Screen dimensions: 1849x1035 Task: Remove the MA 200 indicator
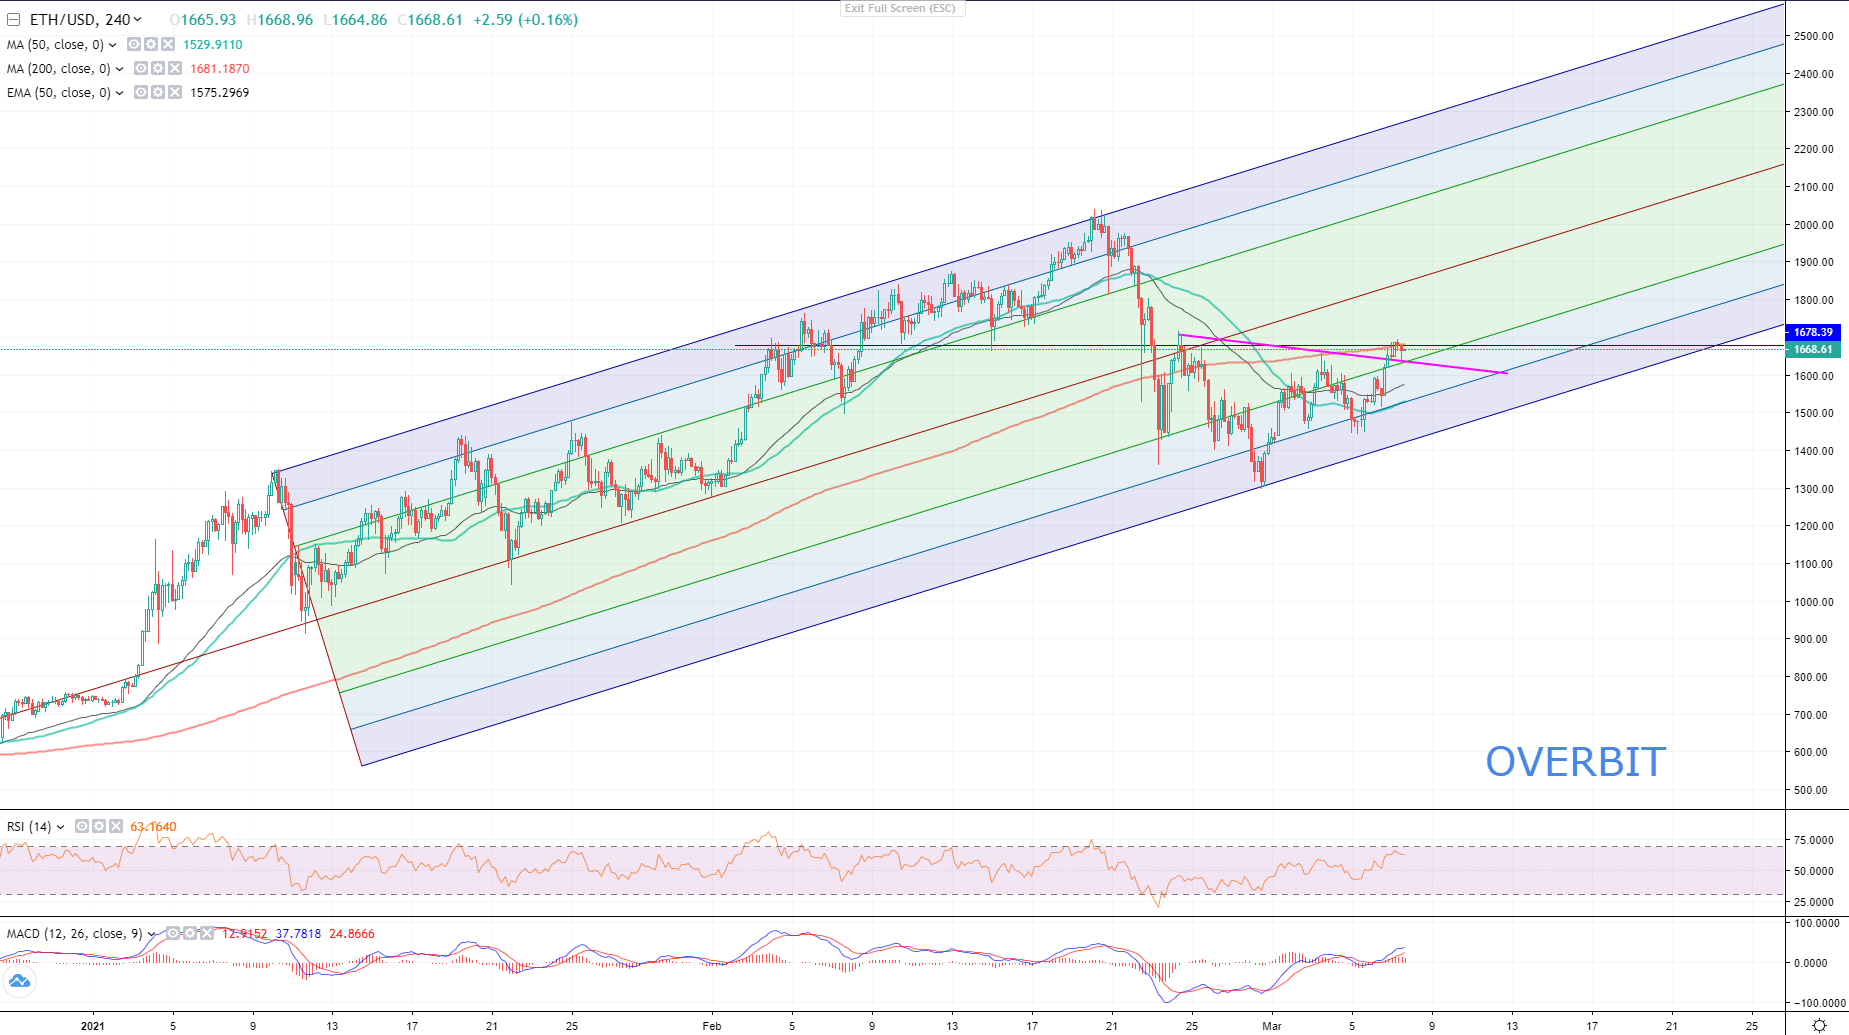pos(175,68)
